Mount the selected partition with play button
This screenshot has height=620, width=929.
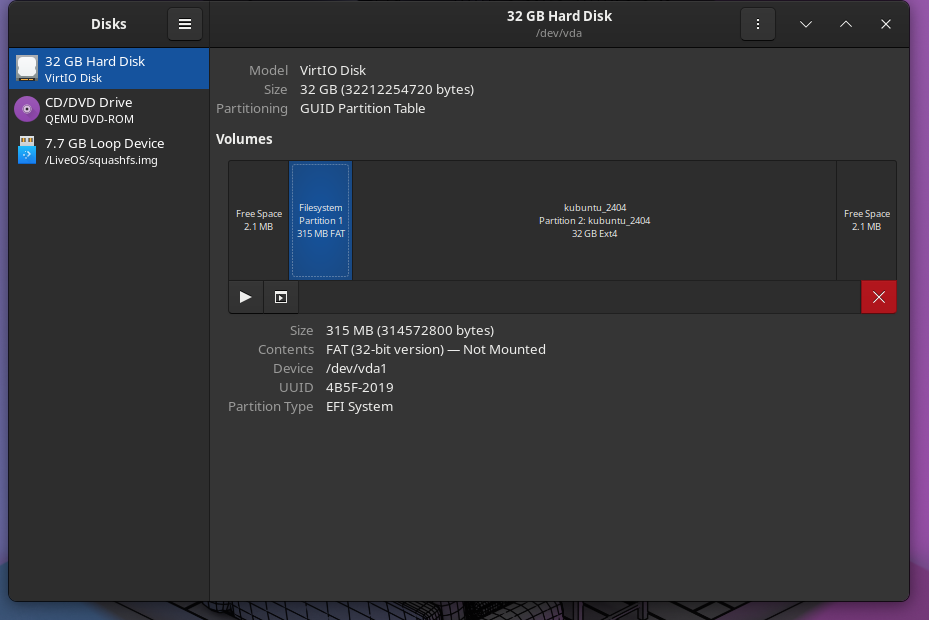point(246,297)
